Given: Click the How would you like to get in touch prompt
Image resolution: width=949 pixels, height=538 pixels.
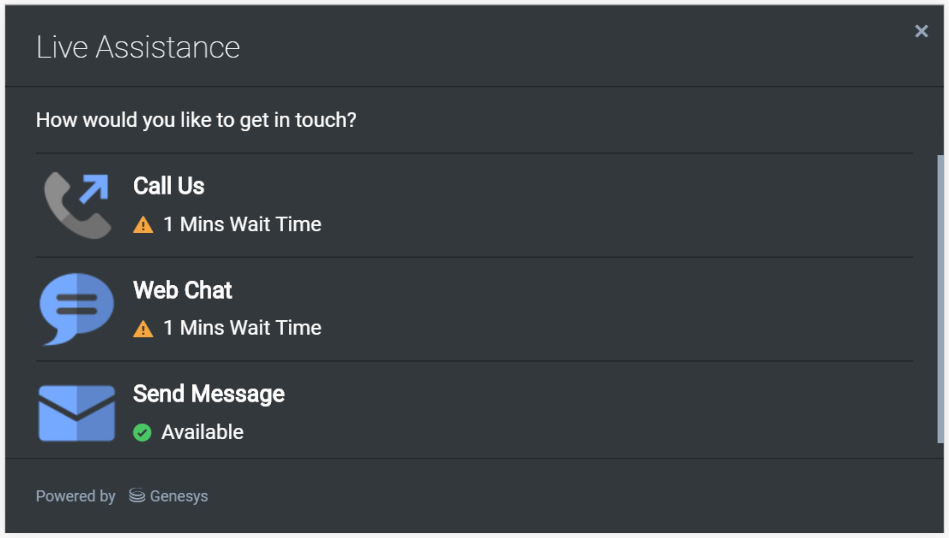Looking at the screenshot, I should pyautogui.click(x=196, y=120).
